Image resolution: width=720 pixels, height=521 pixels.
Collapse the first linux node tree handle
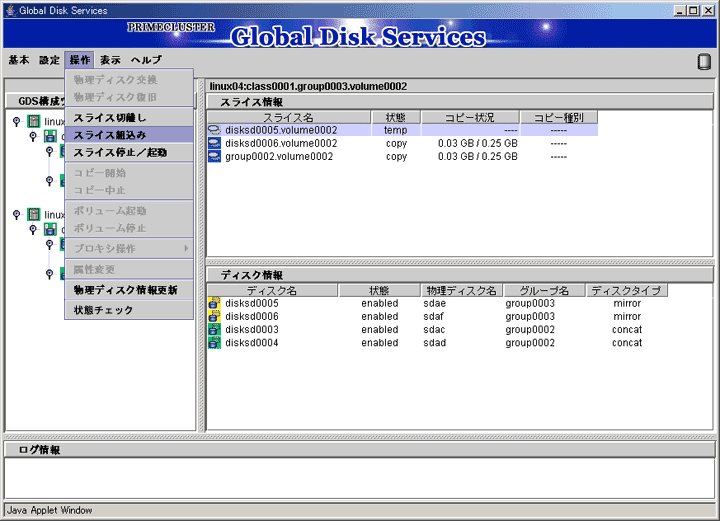pos(17,122)
